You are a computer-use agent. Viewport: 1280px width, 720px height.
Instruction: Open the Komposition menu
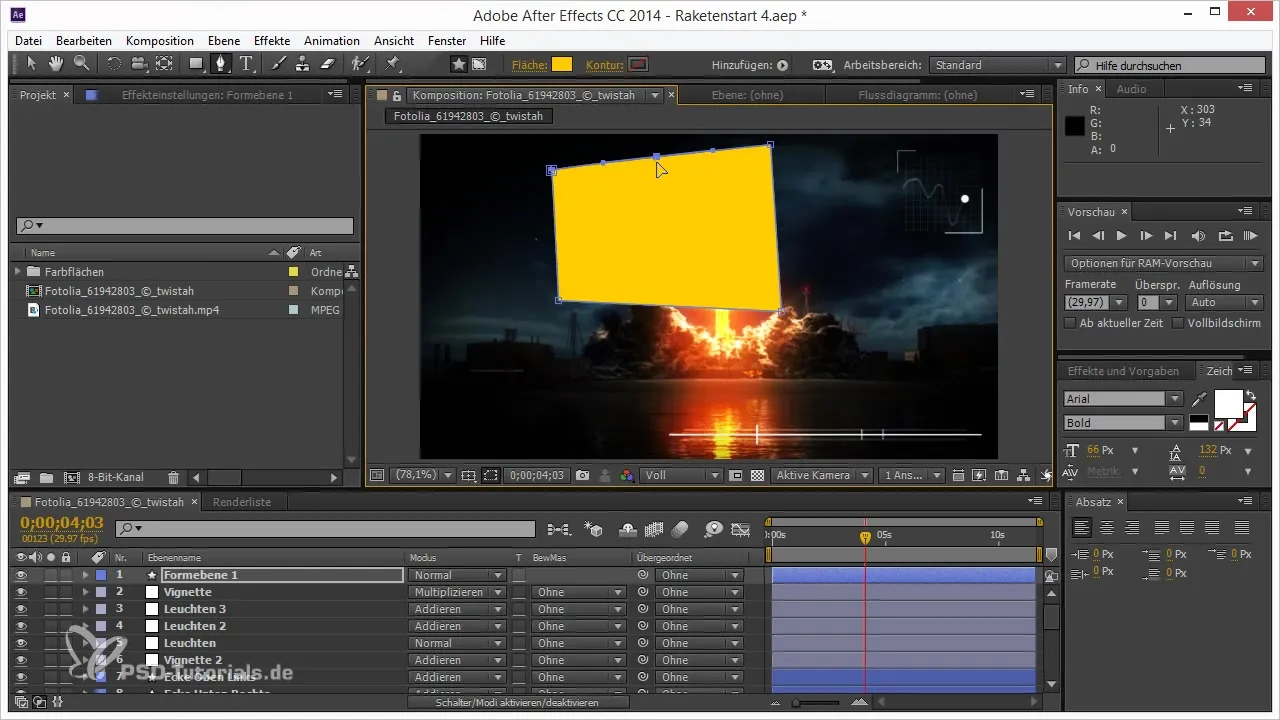[x=160, y=41]
